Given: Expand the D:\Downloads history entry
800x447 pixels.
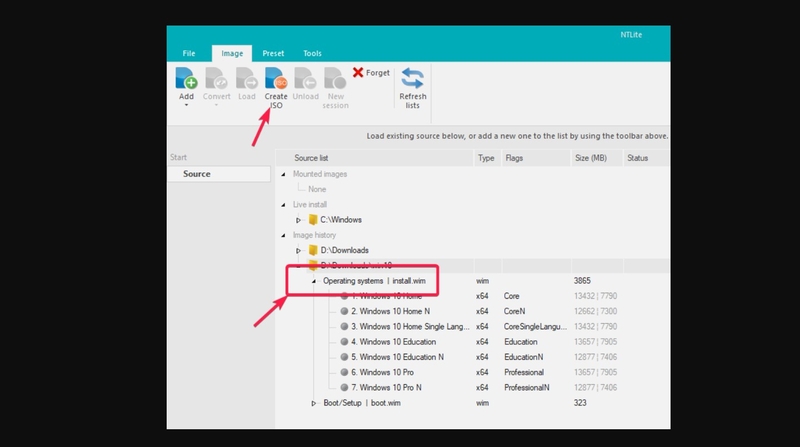Looking at the screenshot, I should pyautogui.click(x=298, y=251).
